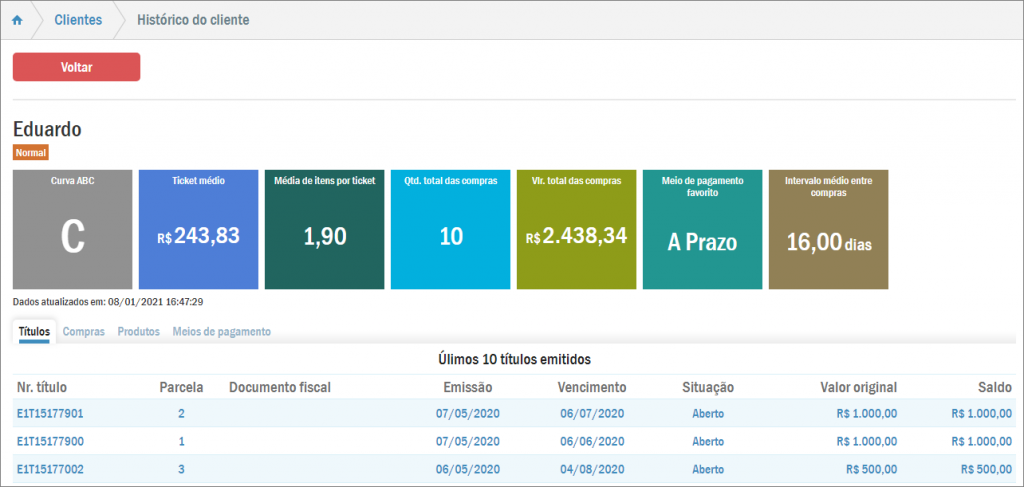Viewport: 1024px width, 487px height.
Task: Open title link E1T15177002
Action: click(50, 469)
